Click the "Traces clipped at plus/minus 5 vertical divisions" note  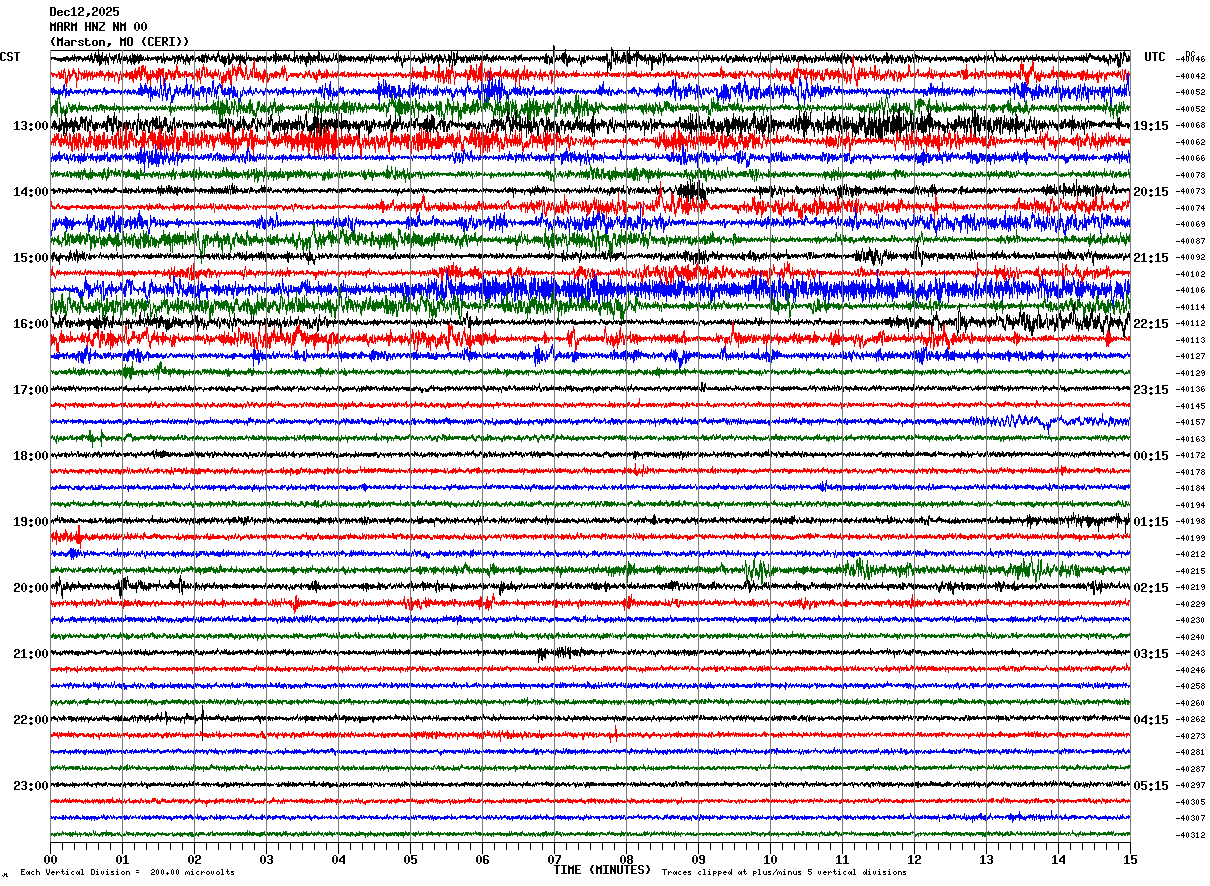(x=784, y=872)
